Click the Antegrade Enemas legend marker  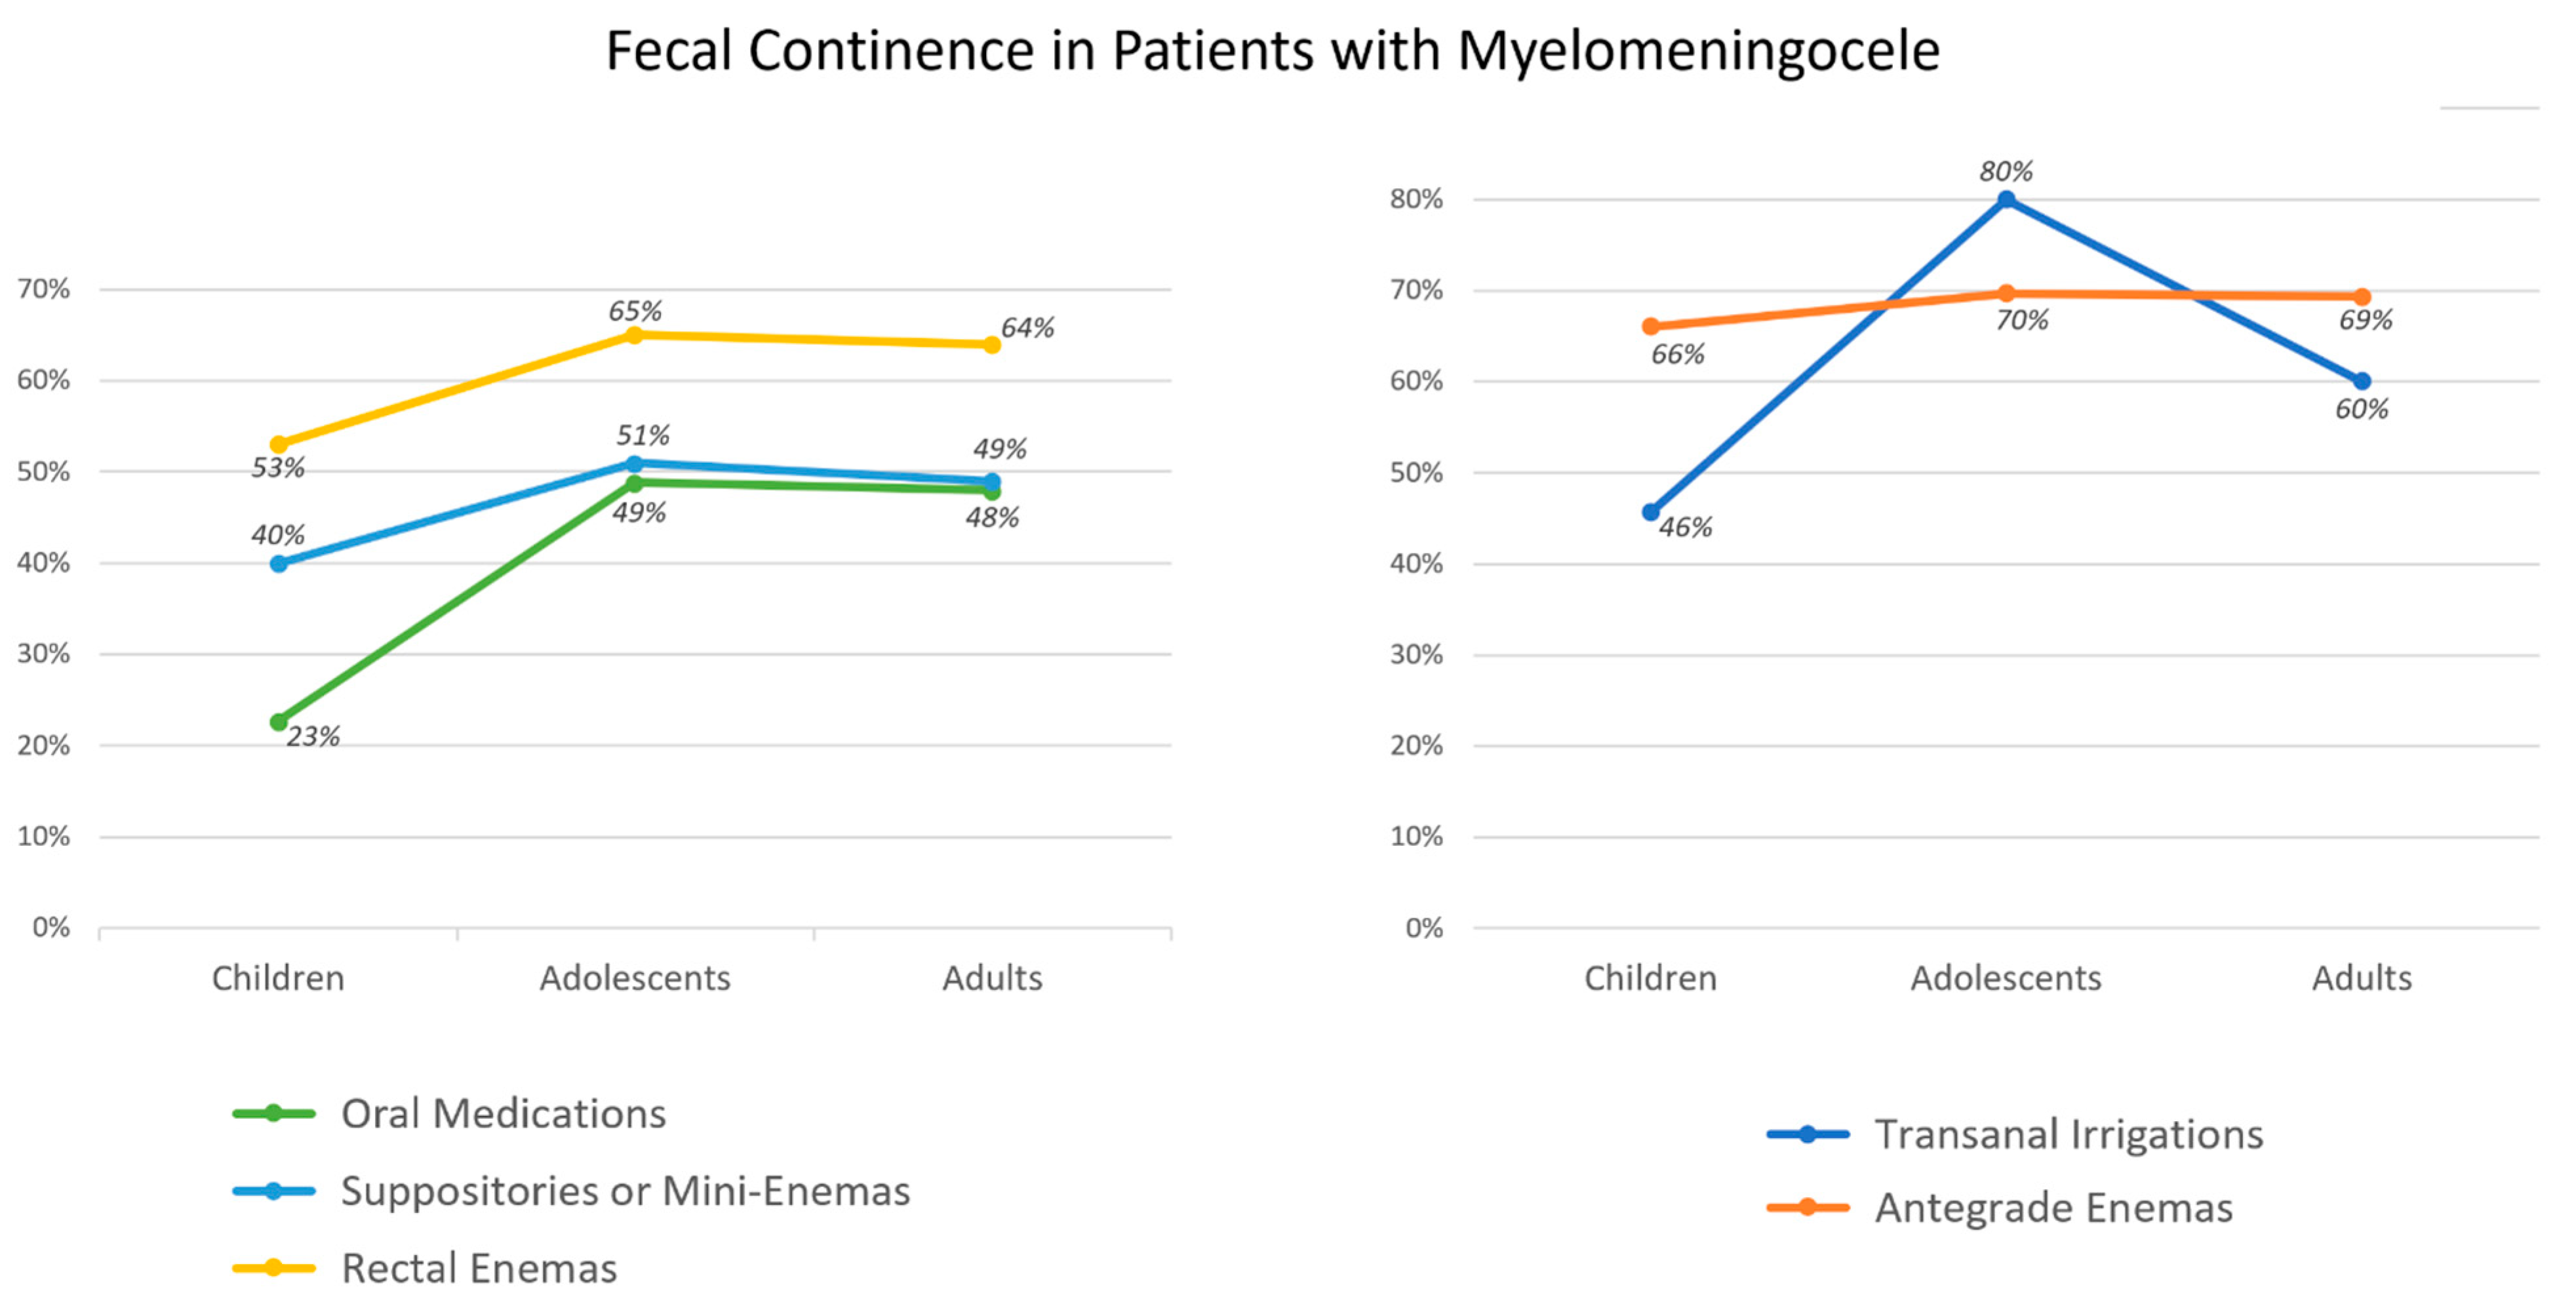pos(1807,1207)
